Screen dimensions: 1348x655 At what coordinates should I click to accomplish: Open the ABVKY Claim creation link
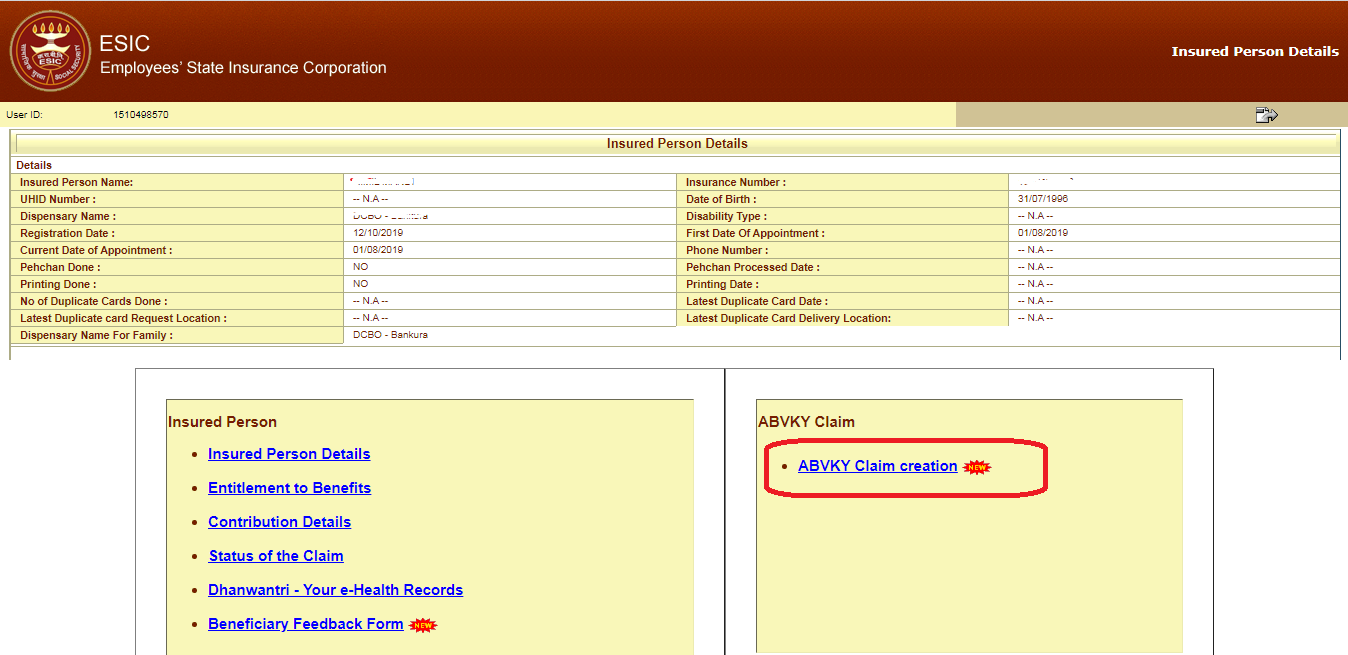[878, 466]
